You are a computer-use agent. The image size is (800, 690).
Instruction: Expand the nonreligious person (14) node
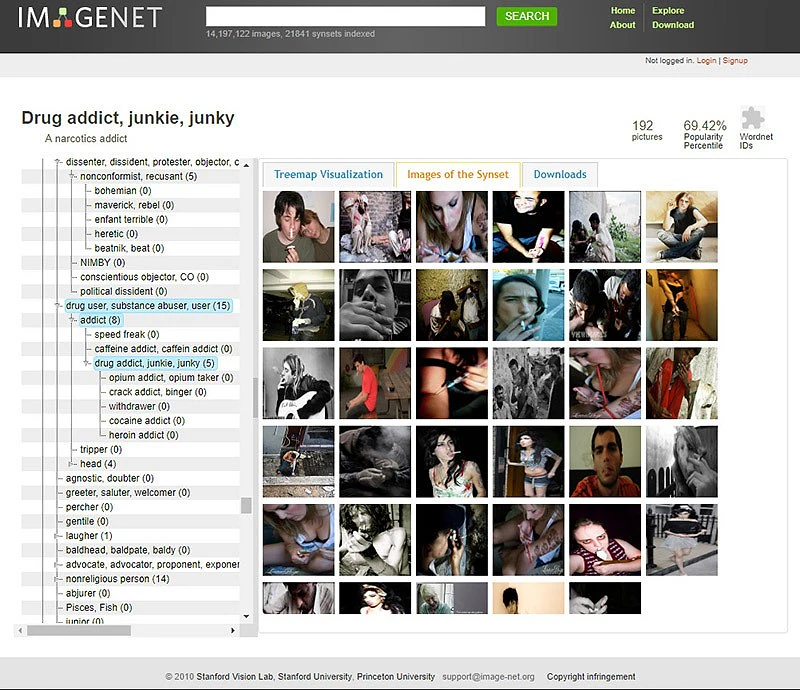pyautogui.click(x=57, y=579)
